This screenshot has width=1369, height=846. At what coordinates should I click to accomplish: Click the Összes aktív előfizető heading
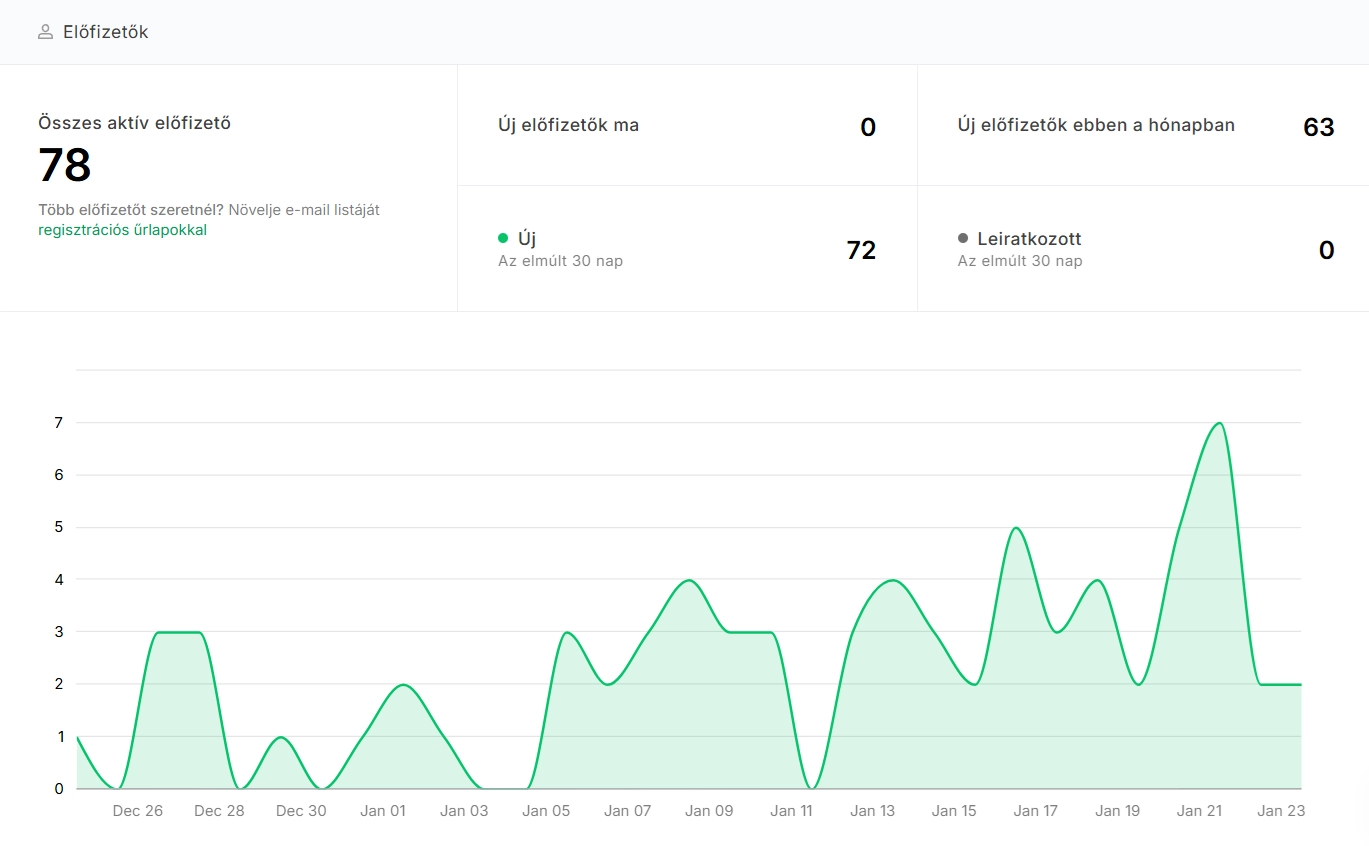134,124
